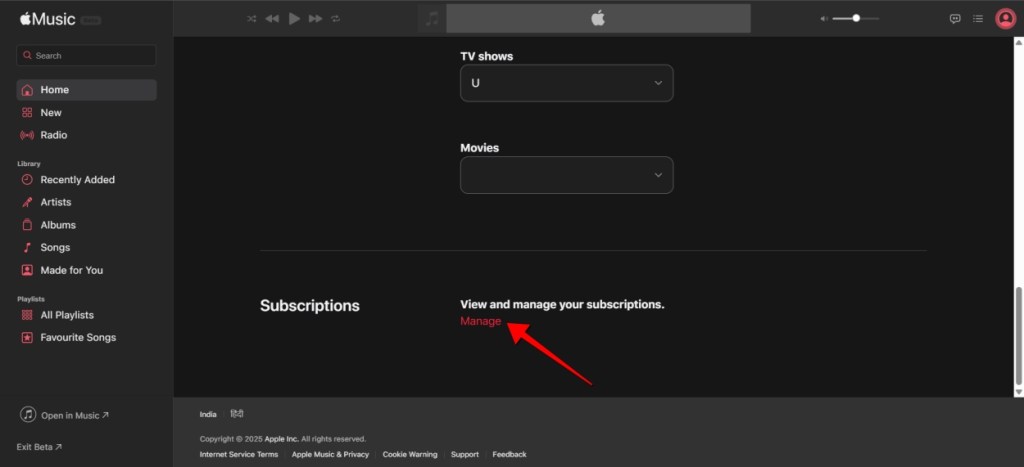Click the All Playlists grid icon
Image resolution: width=1024 pixels, height=467 pixels.
coord(27,315)
